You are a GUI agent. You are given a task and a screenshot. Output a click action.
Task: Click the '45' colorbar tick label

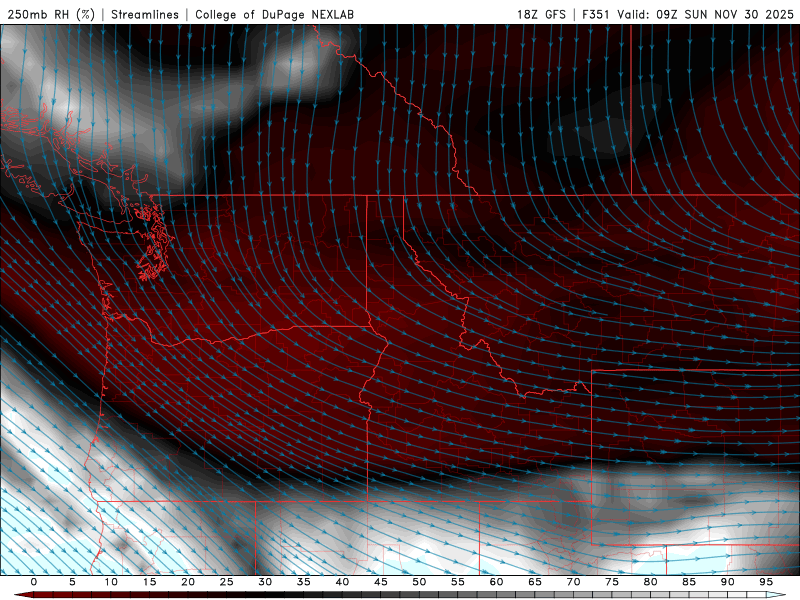(381, 582)
